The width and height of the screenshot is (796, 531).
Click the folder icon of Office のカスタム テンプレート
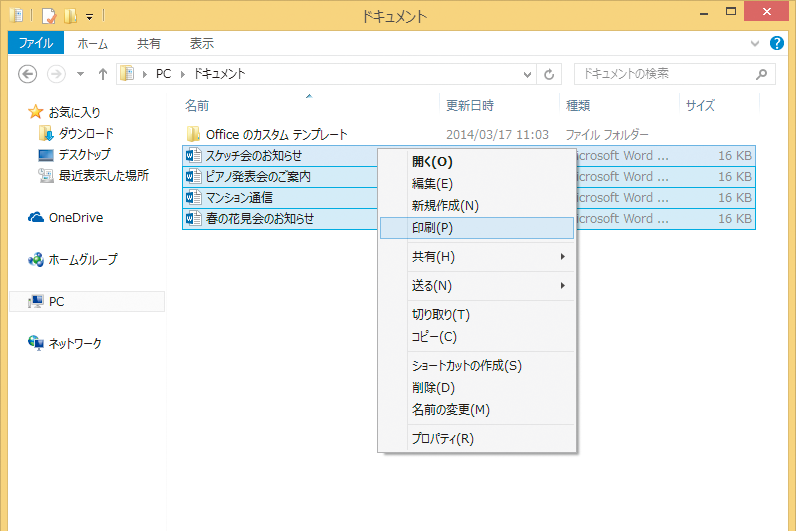193,134
